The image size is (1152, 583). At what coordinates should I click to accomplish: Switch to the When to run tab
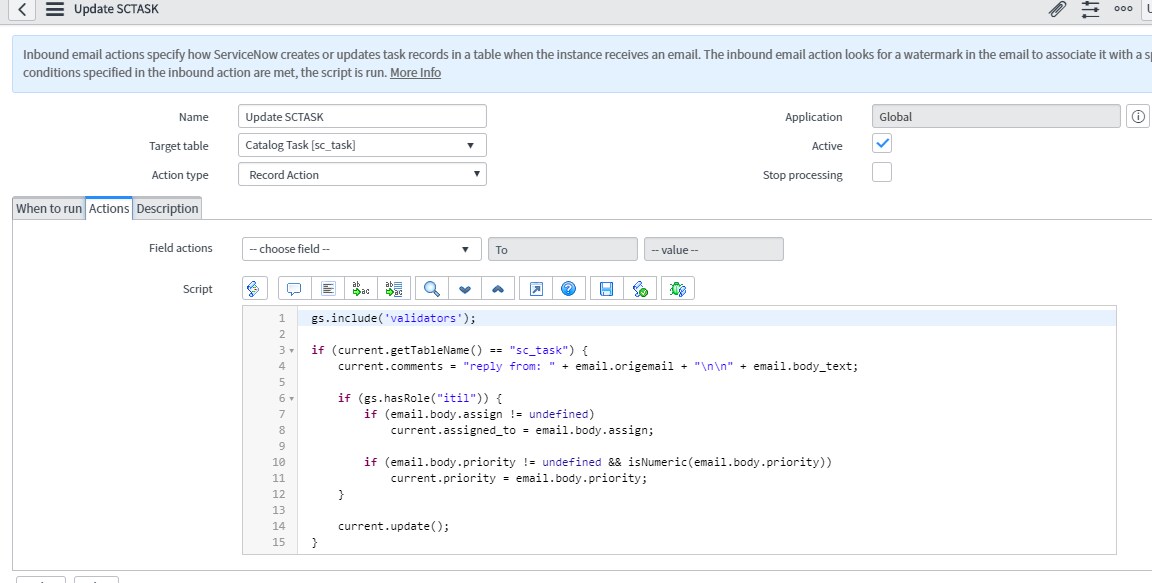coord(49,209)
